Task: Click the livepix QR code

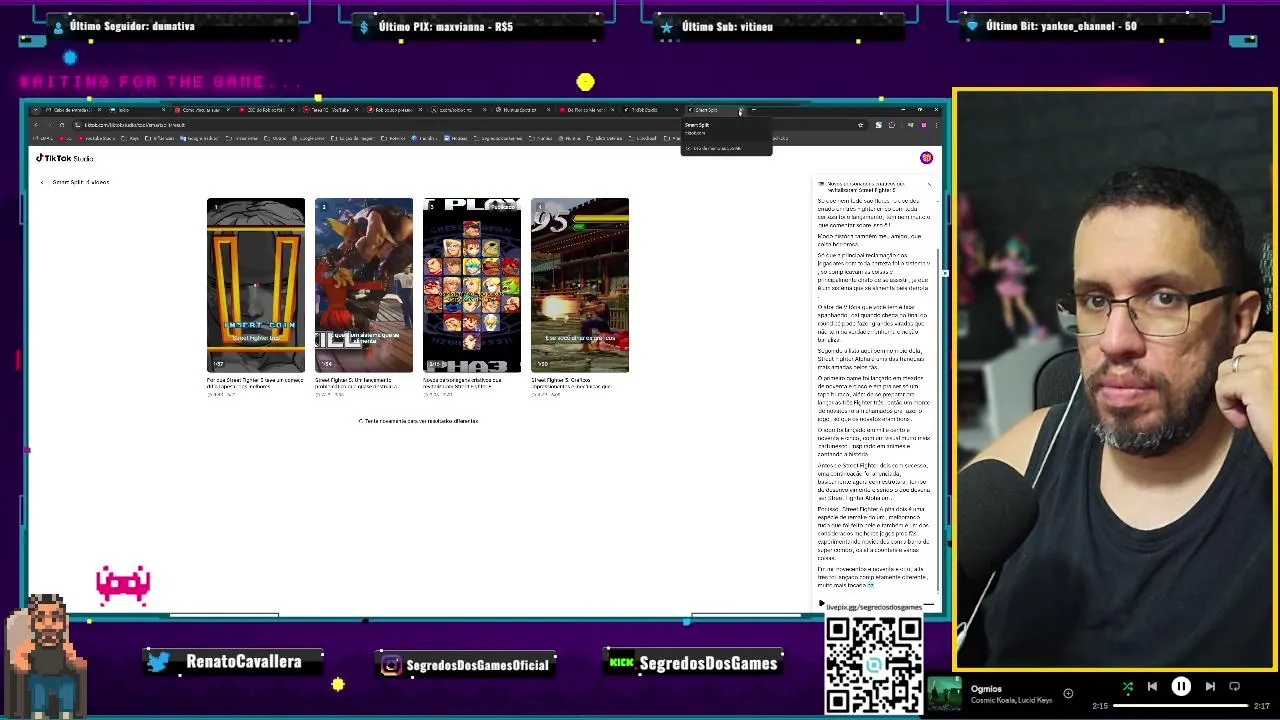Action: click(x=874, y=665)
